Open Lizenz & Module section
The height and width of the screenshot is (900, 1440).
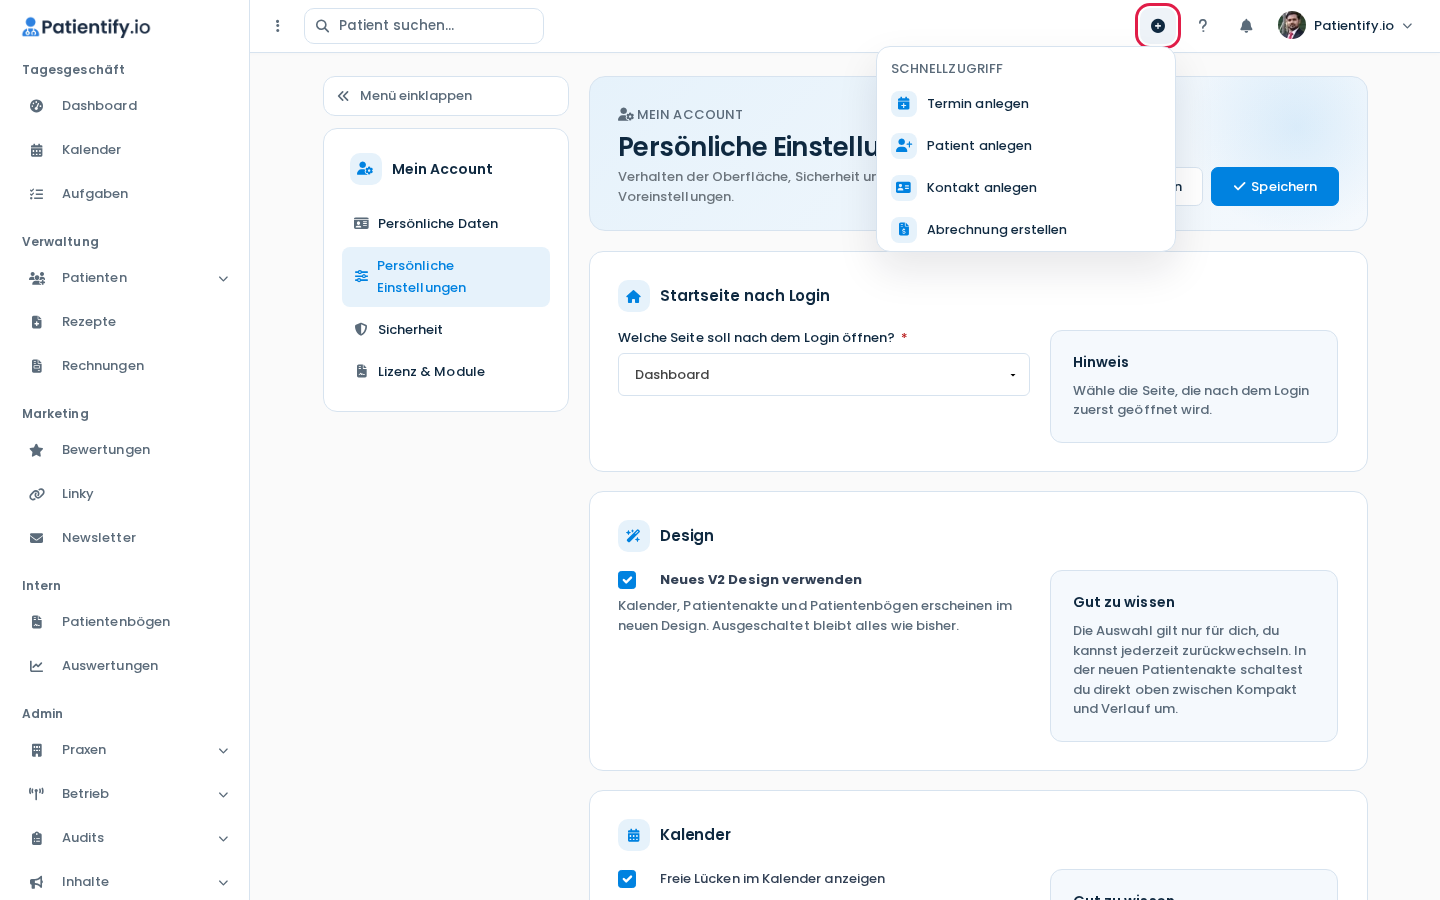tap(446, 372)
